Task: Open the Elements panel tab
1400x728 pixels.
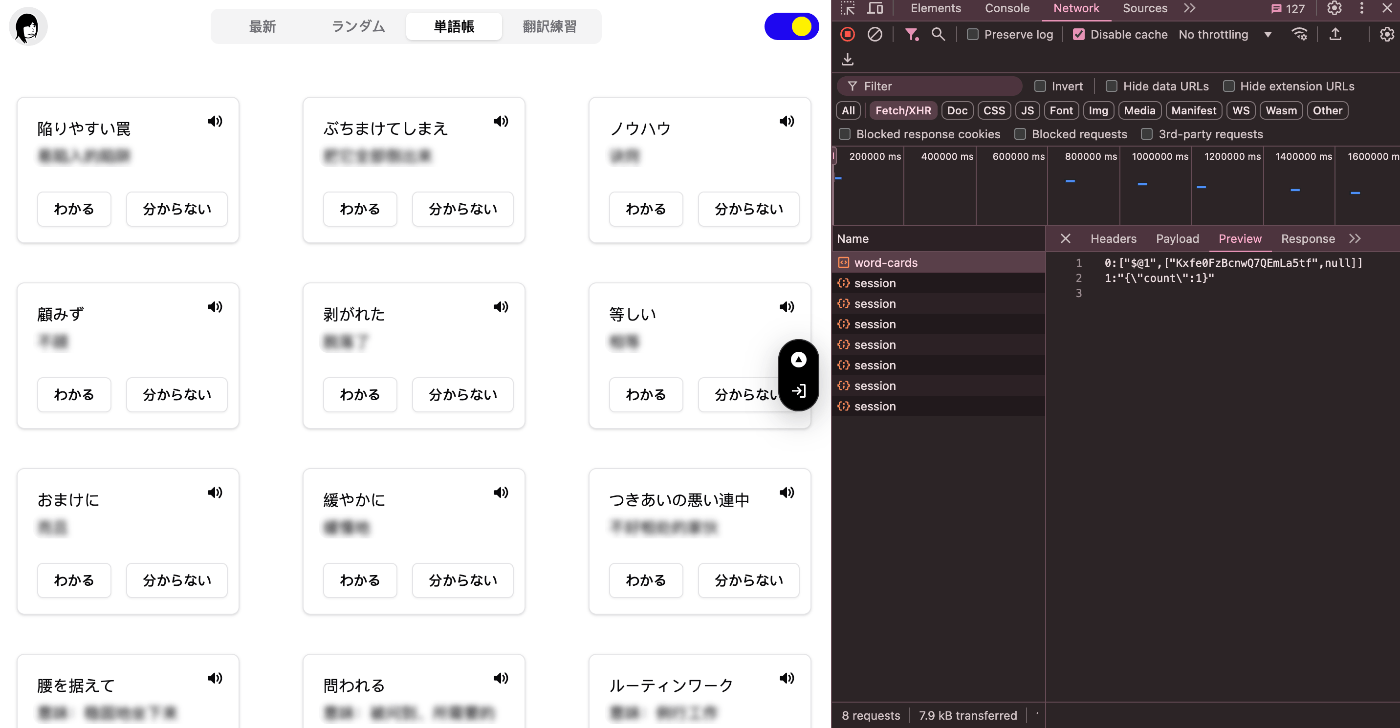Action: tap(936, 8)
